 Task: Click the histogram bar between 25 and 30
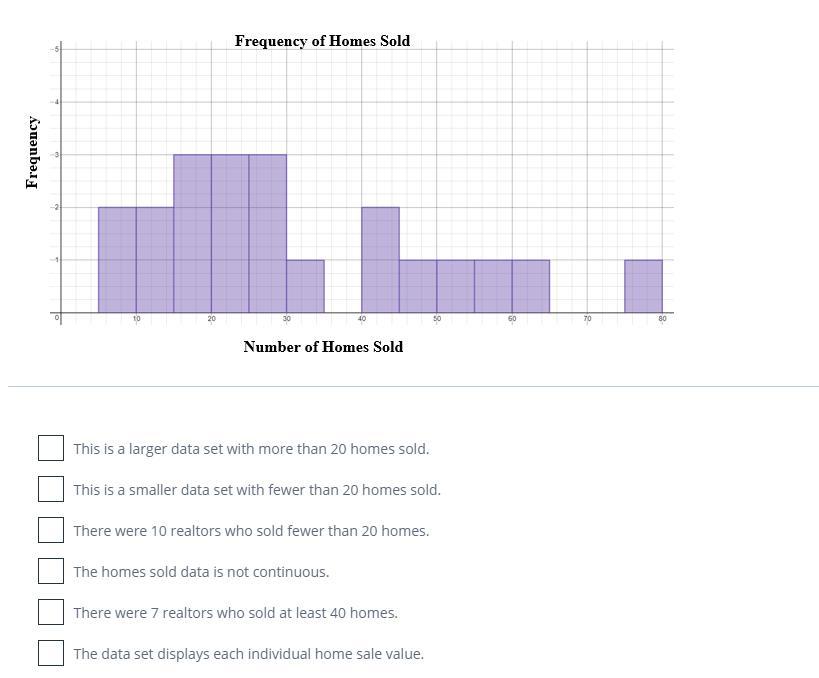click(268, 233)
